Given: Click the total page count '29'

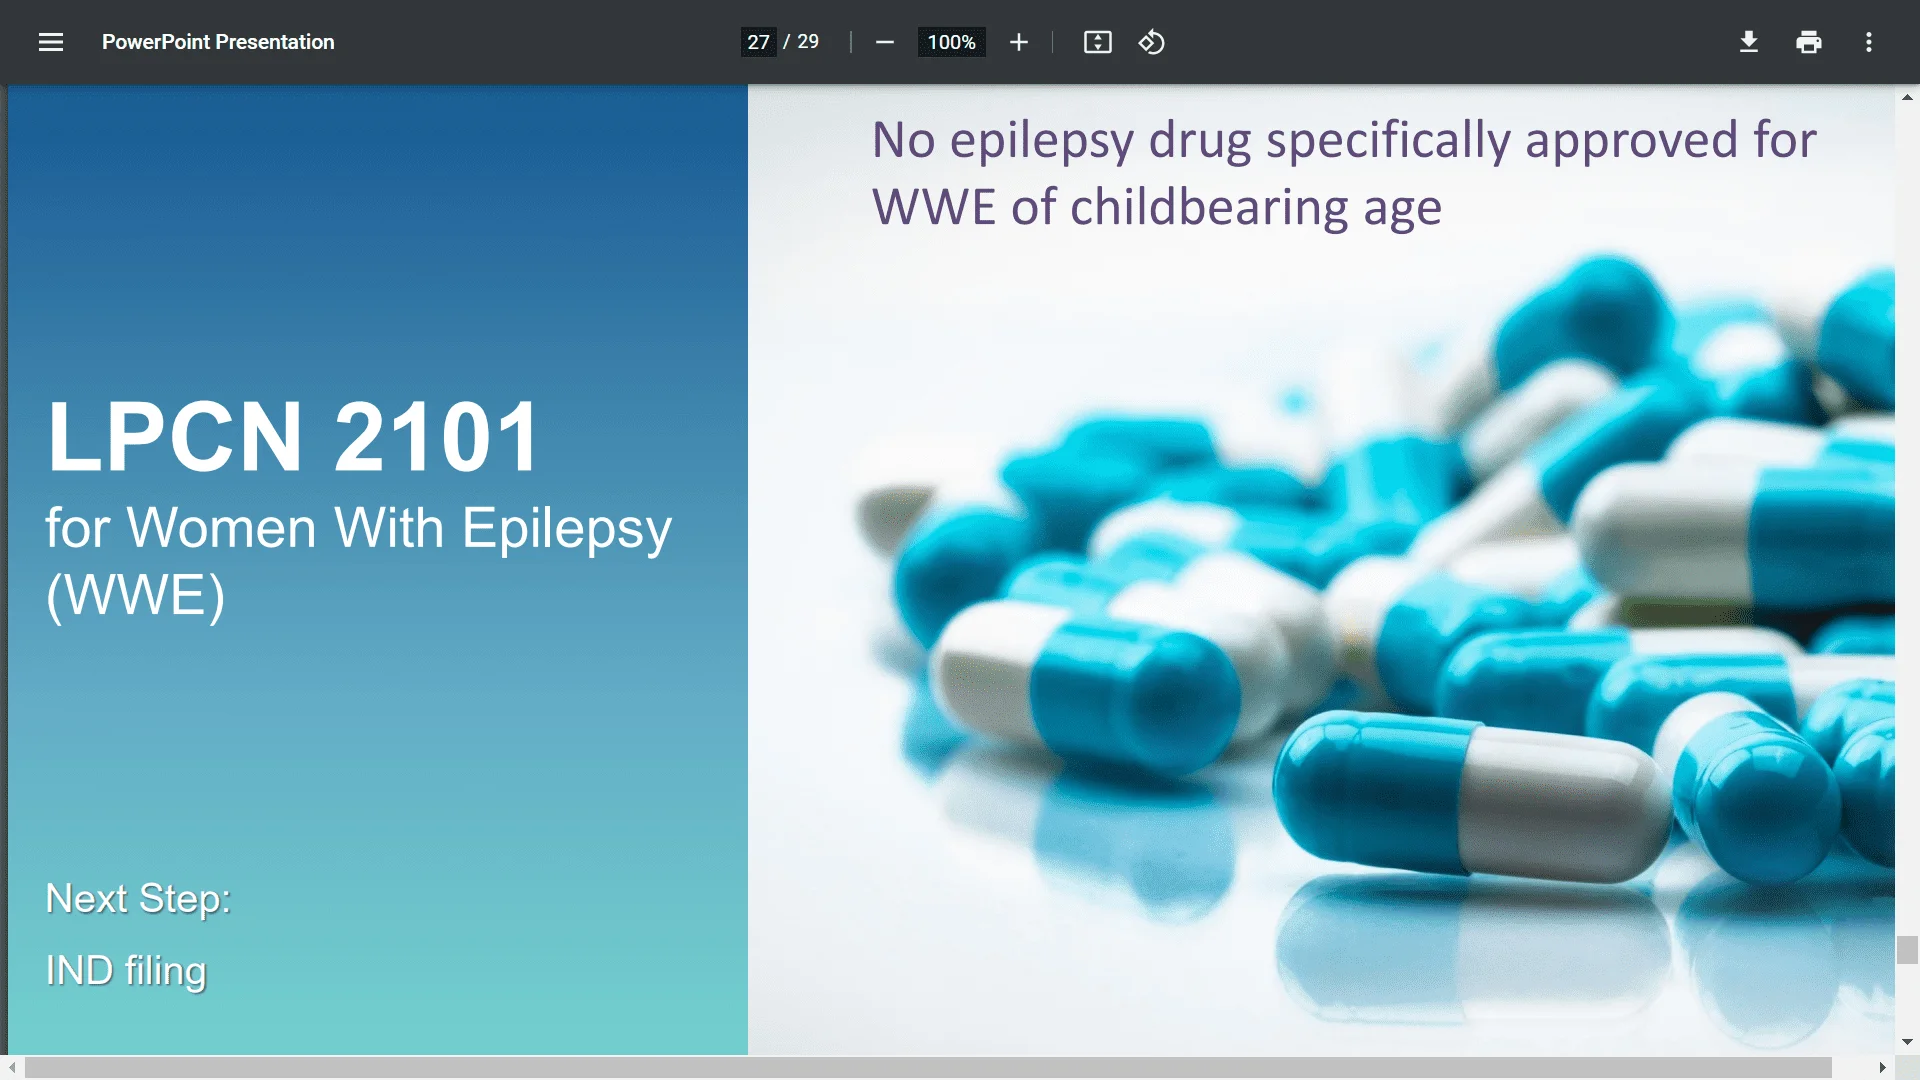Looking at the screenshot, I should pos(808,42).
